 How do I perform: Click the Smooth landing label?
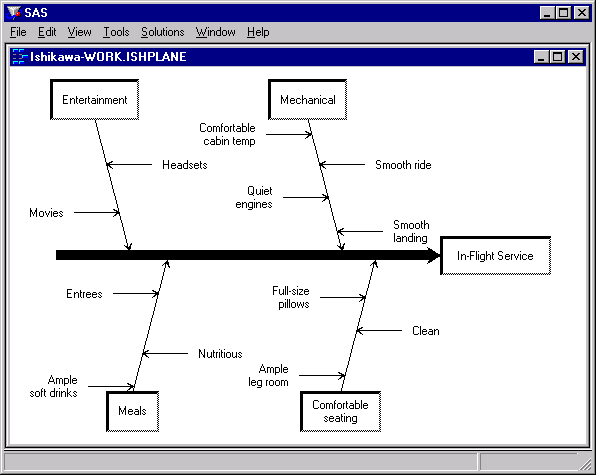pos(411,231)
